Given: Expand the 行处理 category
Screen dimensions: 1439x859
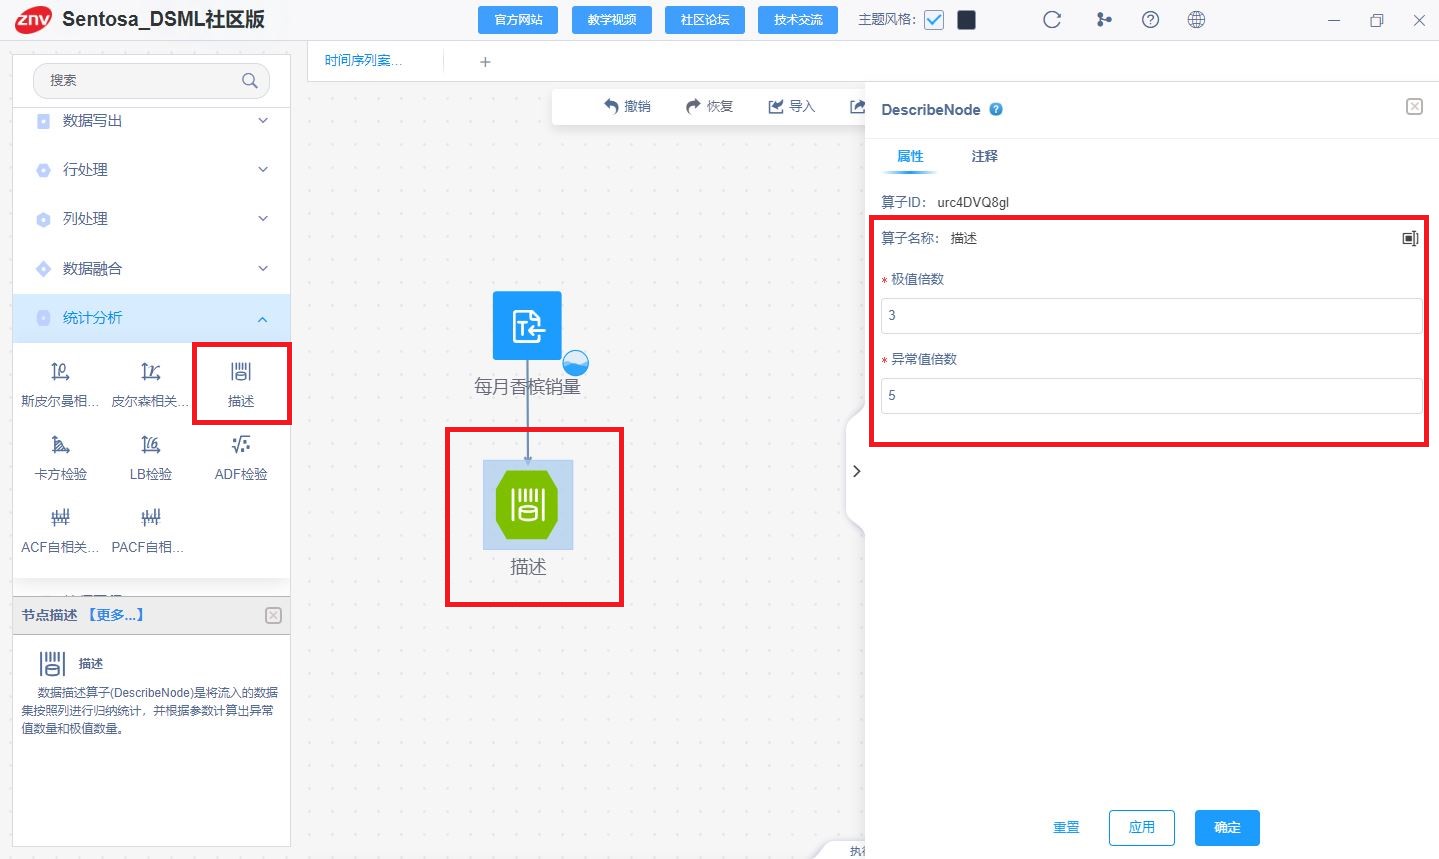Looking at the screenshot, I should coord(152,170).
